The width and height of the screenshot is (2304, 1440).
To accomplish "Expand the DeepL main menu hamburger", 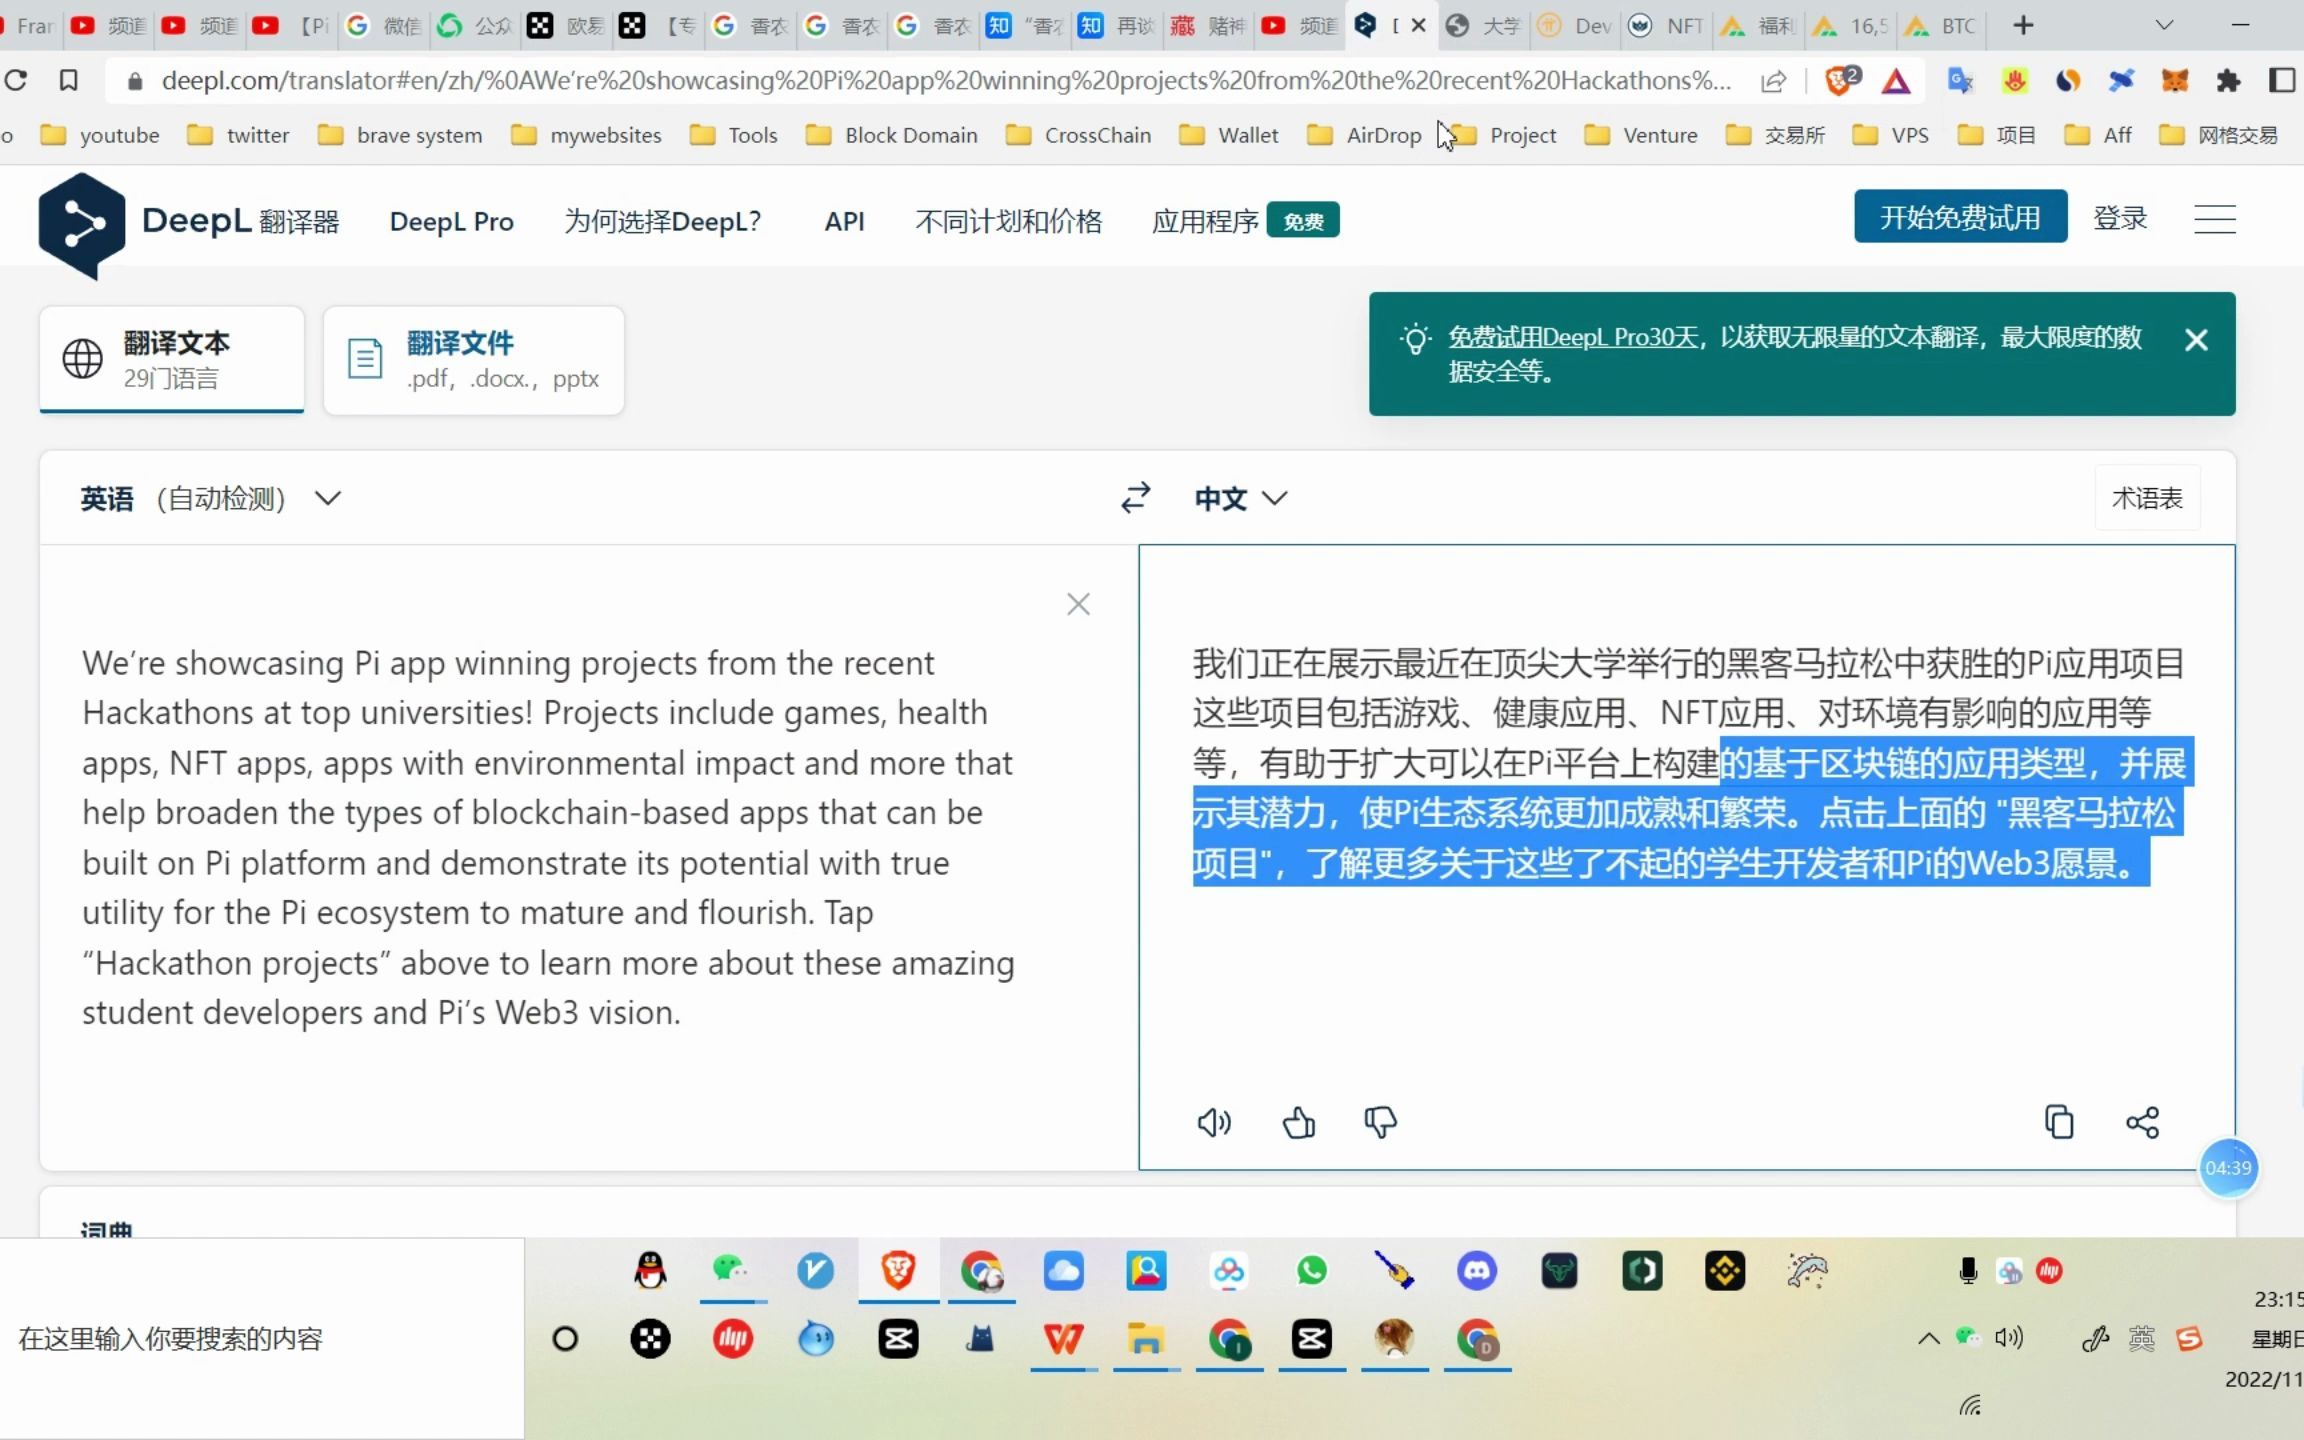I will (x=2218, y=217).
